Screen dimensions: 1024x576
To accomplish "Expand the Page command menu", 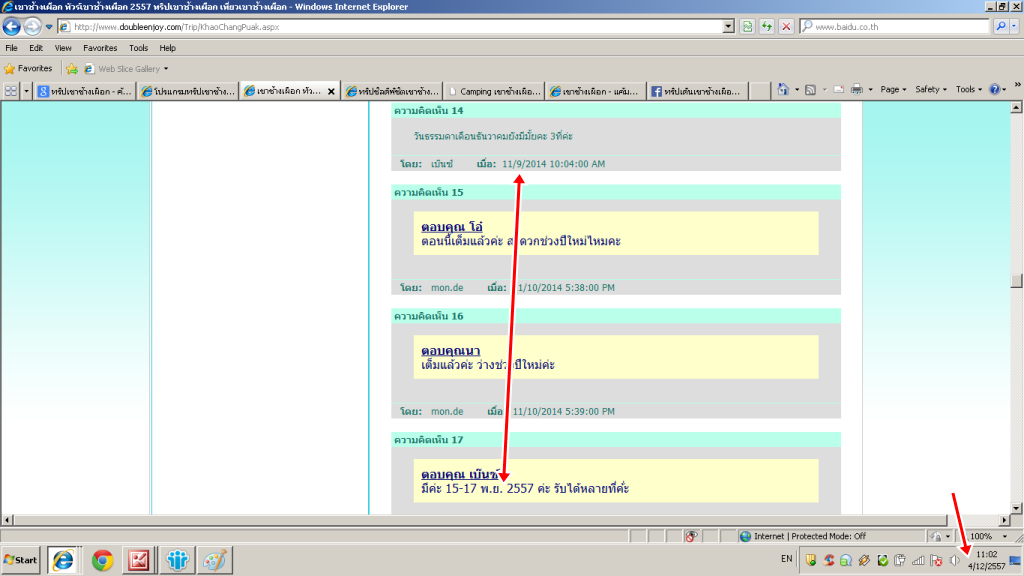I will click(893, 89).
